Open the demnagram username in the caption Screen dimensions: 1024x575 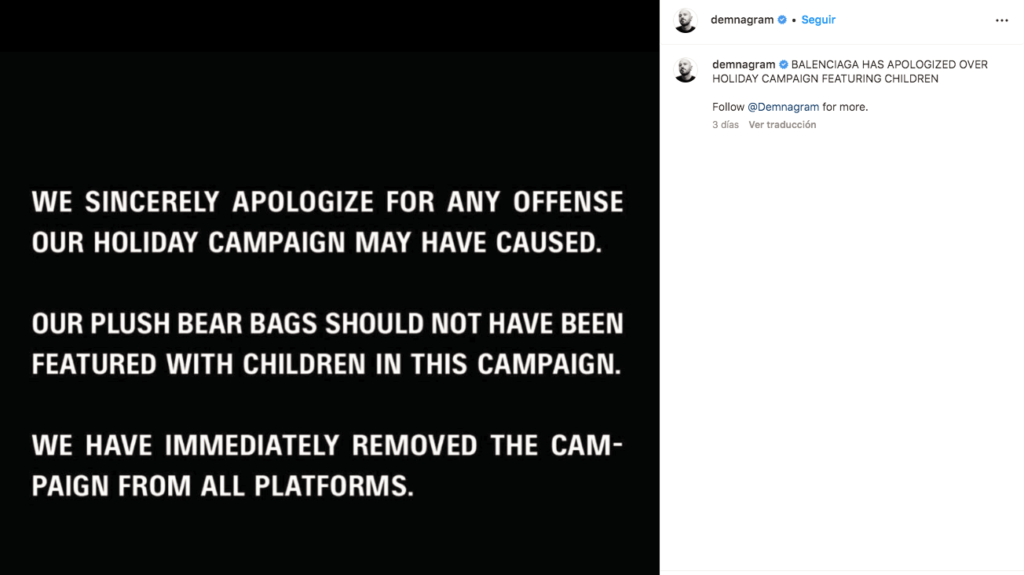743,65
